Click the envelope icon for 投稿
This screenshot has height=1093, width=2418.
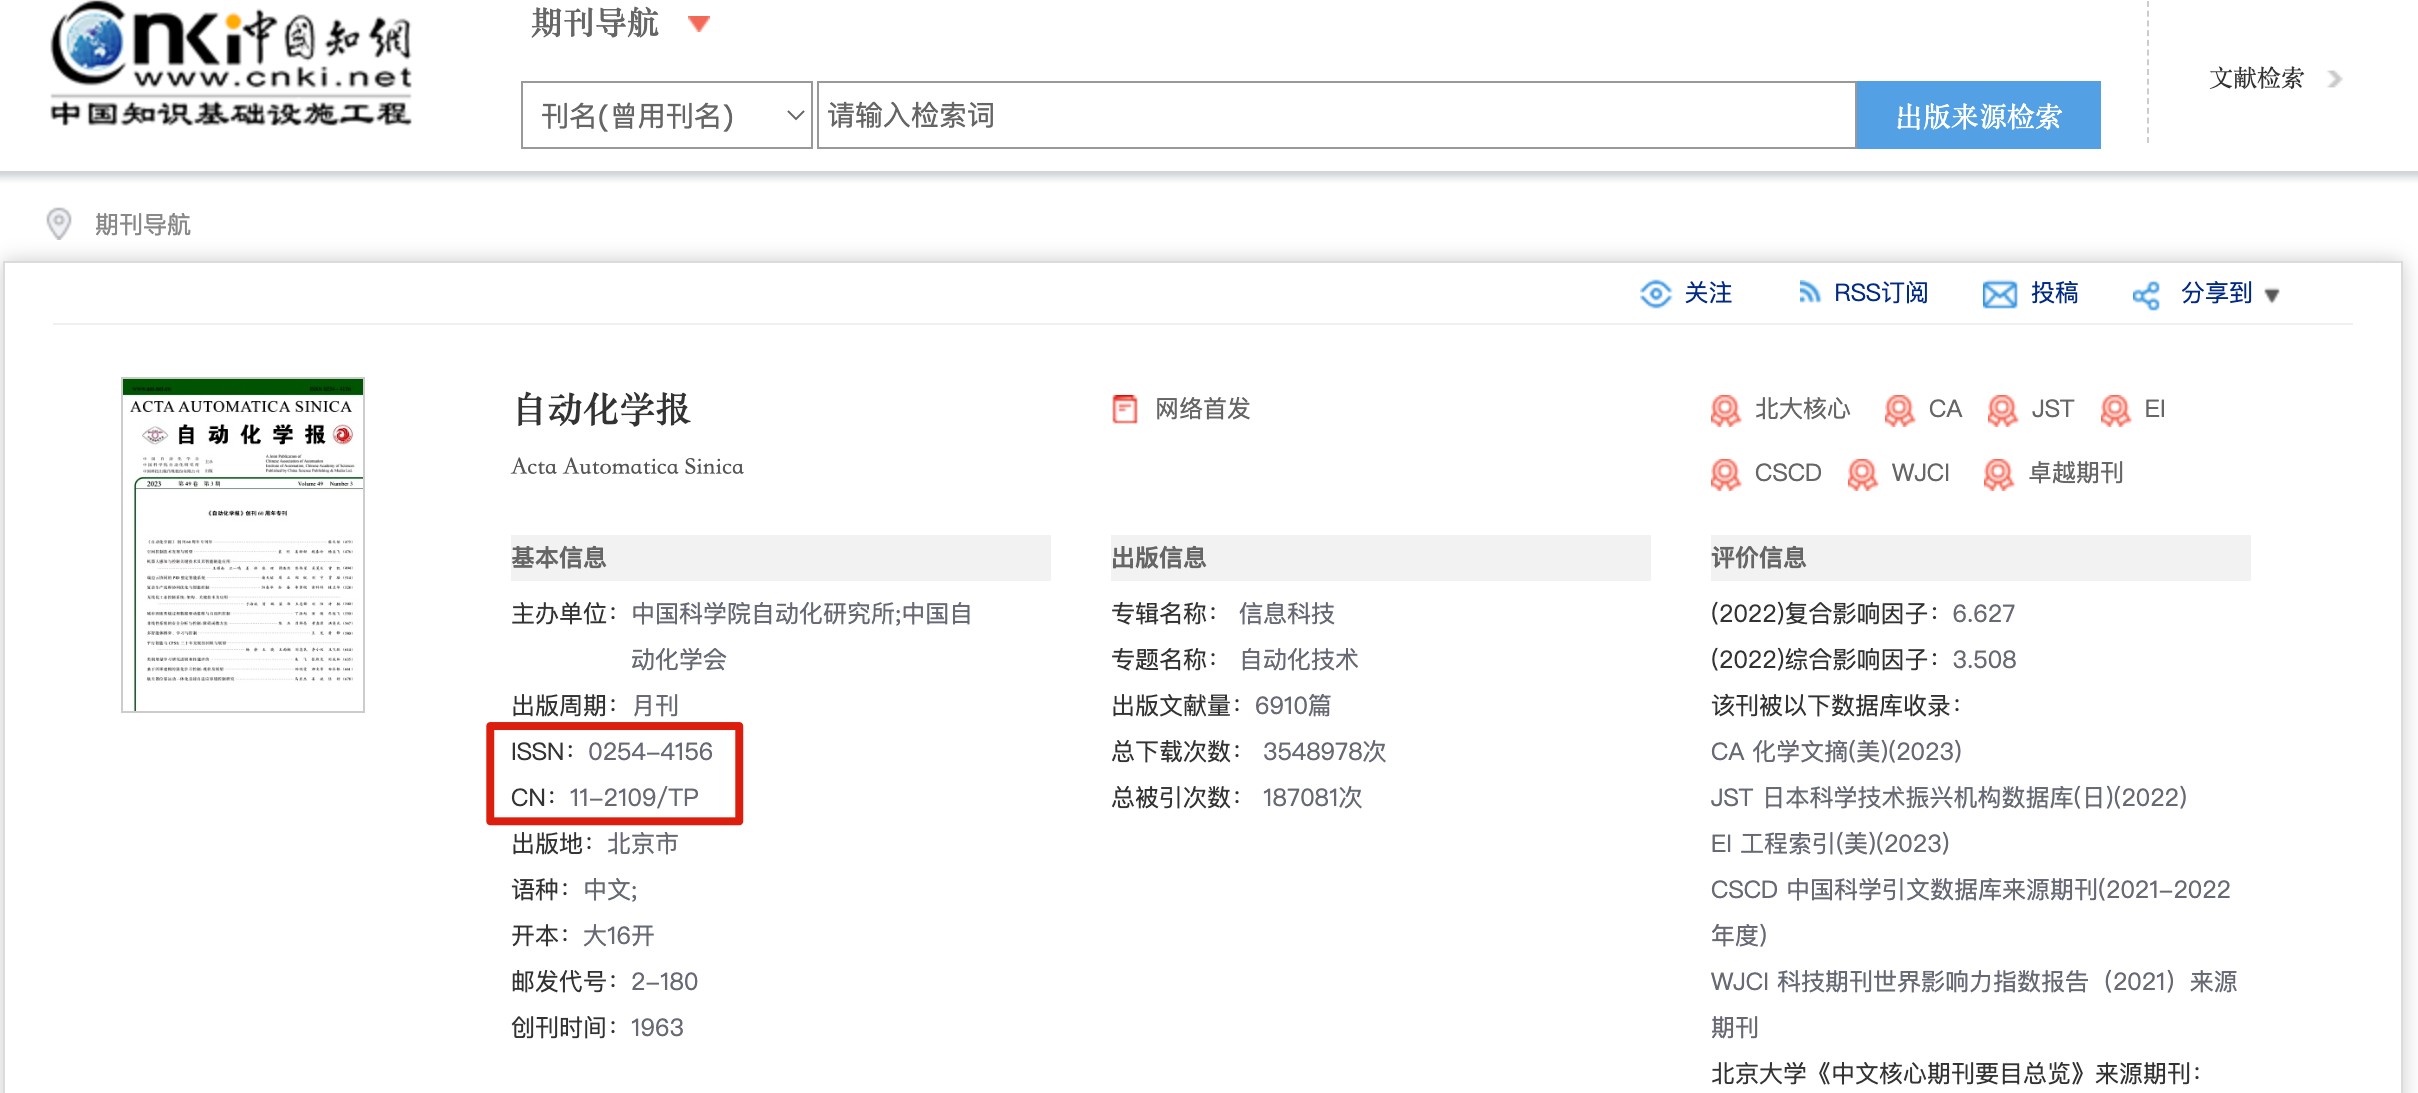[x=1999, y=294]
